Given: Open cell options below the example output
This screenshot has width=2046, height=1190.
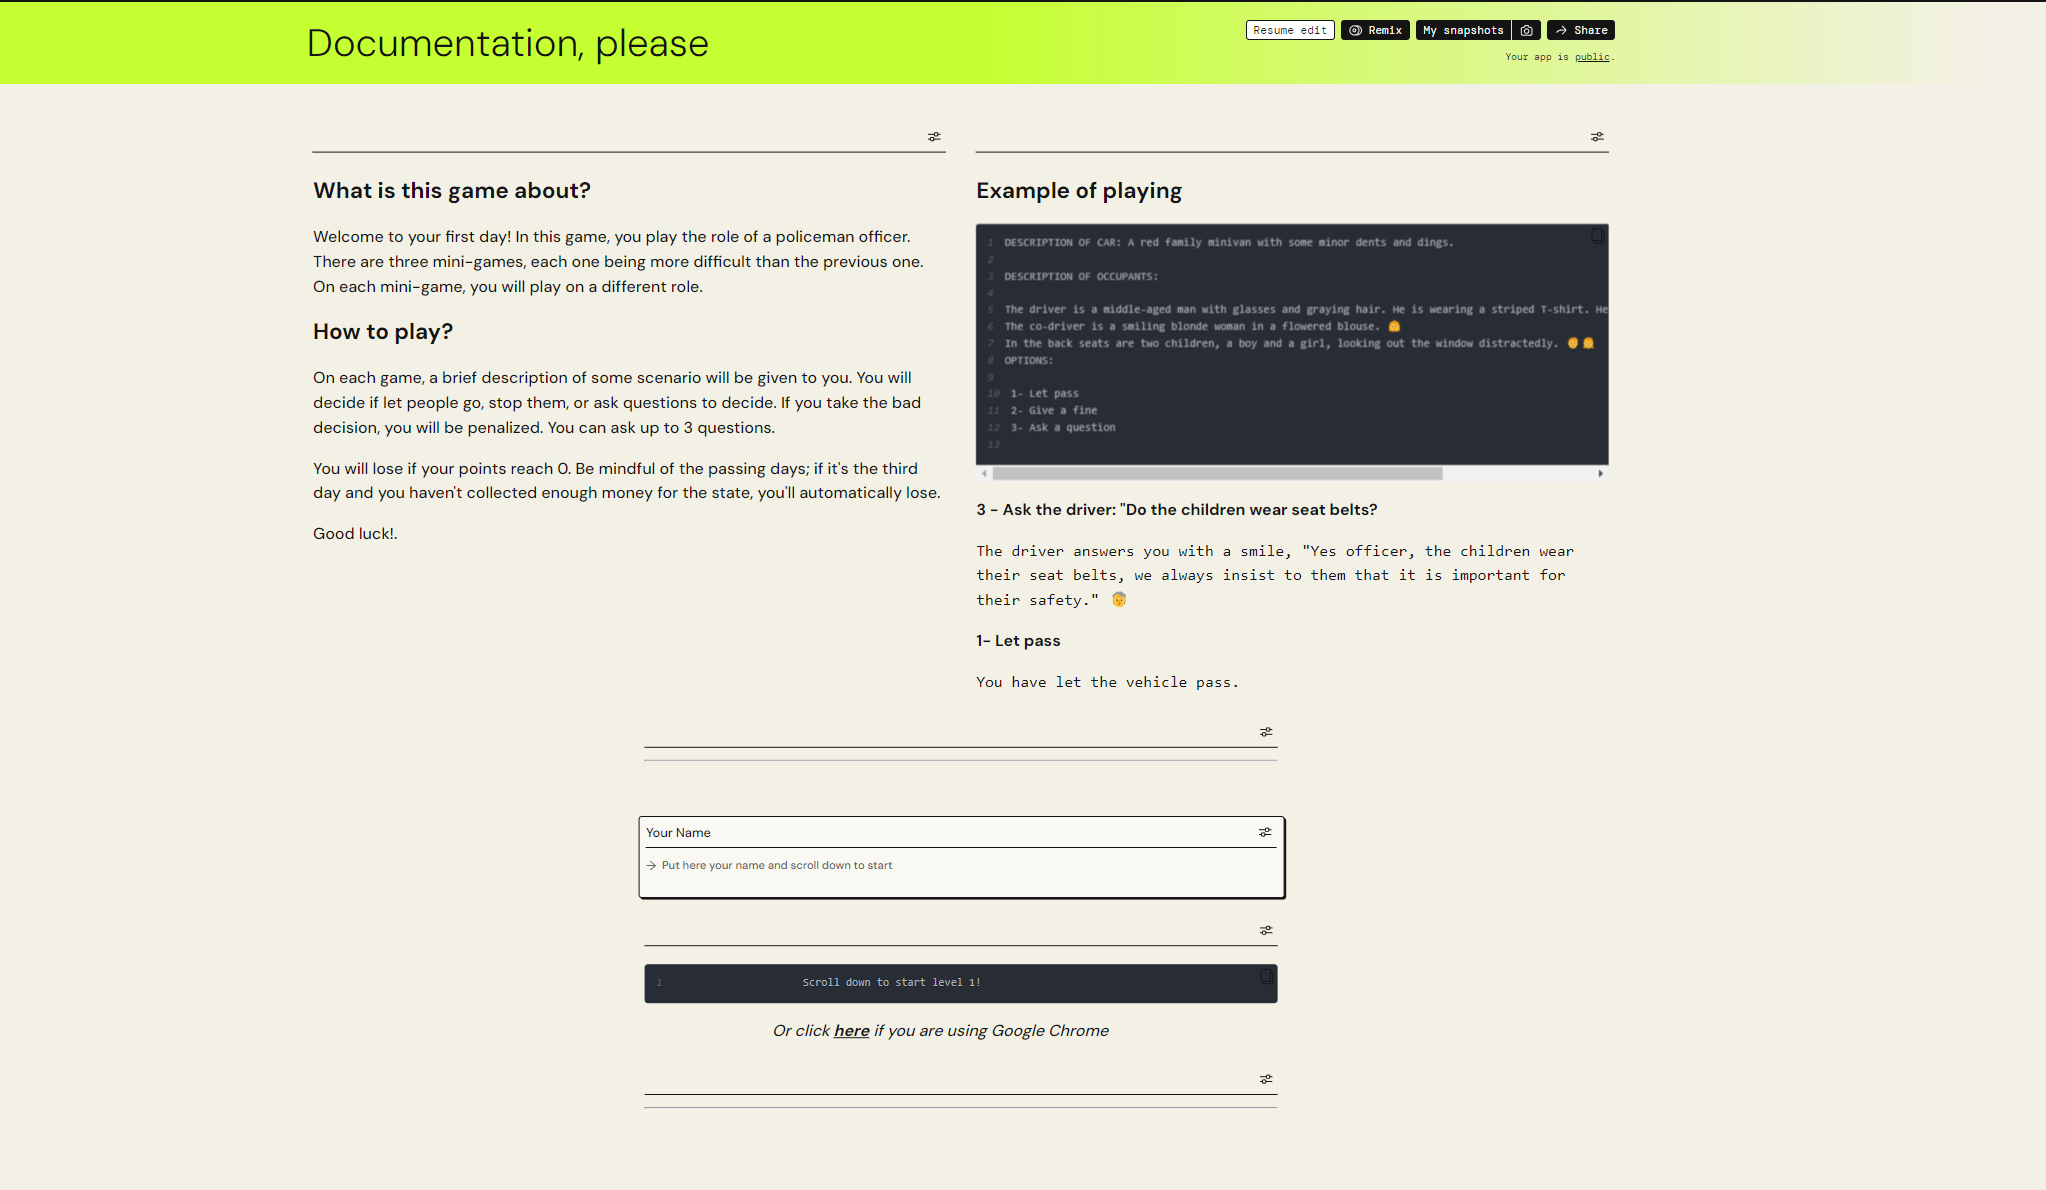Looking at the screenshot, I should click(x=1265, y=731).
